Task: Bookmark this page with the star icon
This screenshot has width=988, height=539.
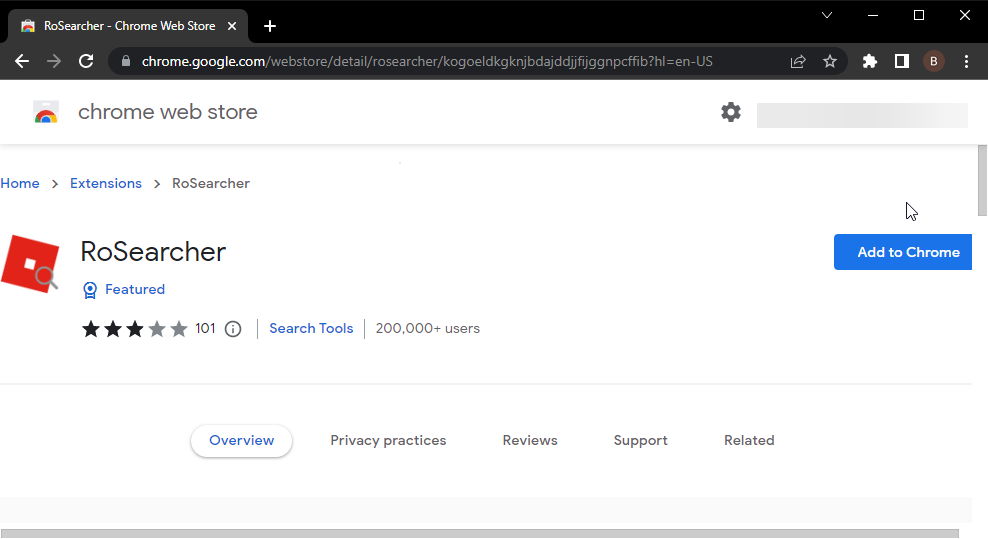Action: [830, 61]
